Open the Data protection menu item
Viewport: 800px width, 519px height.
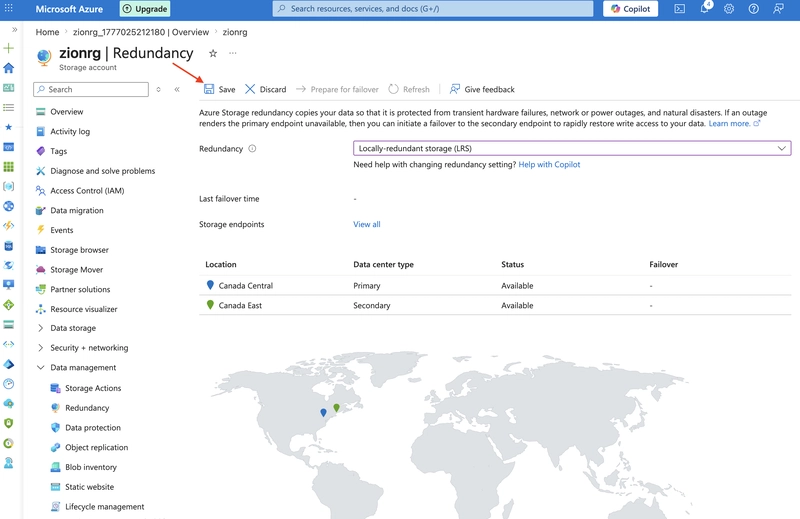tap(93, 428)
